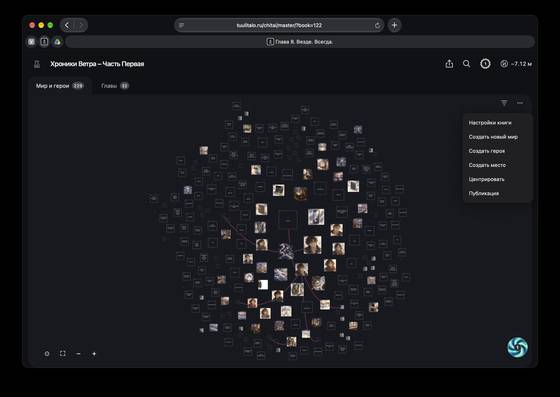The height and width of the screenshot is (397, 560).
Task: Choose Настройки книги from menu
Action: point(490,122)
